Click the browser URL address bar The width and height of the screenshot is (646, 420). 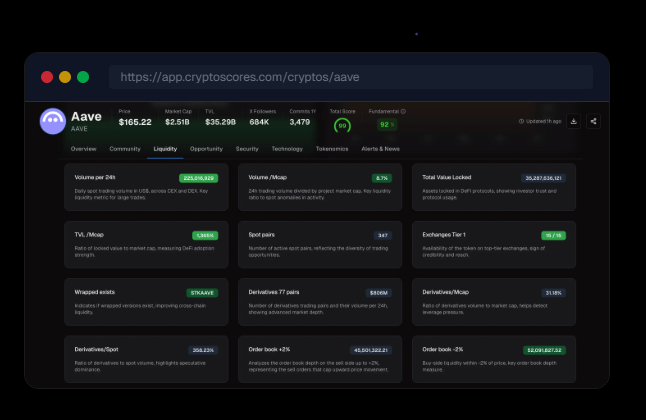tap(350, 77)
